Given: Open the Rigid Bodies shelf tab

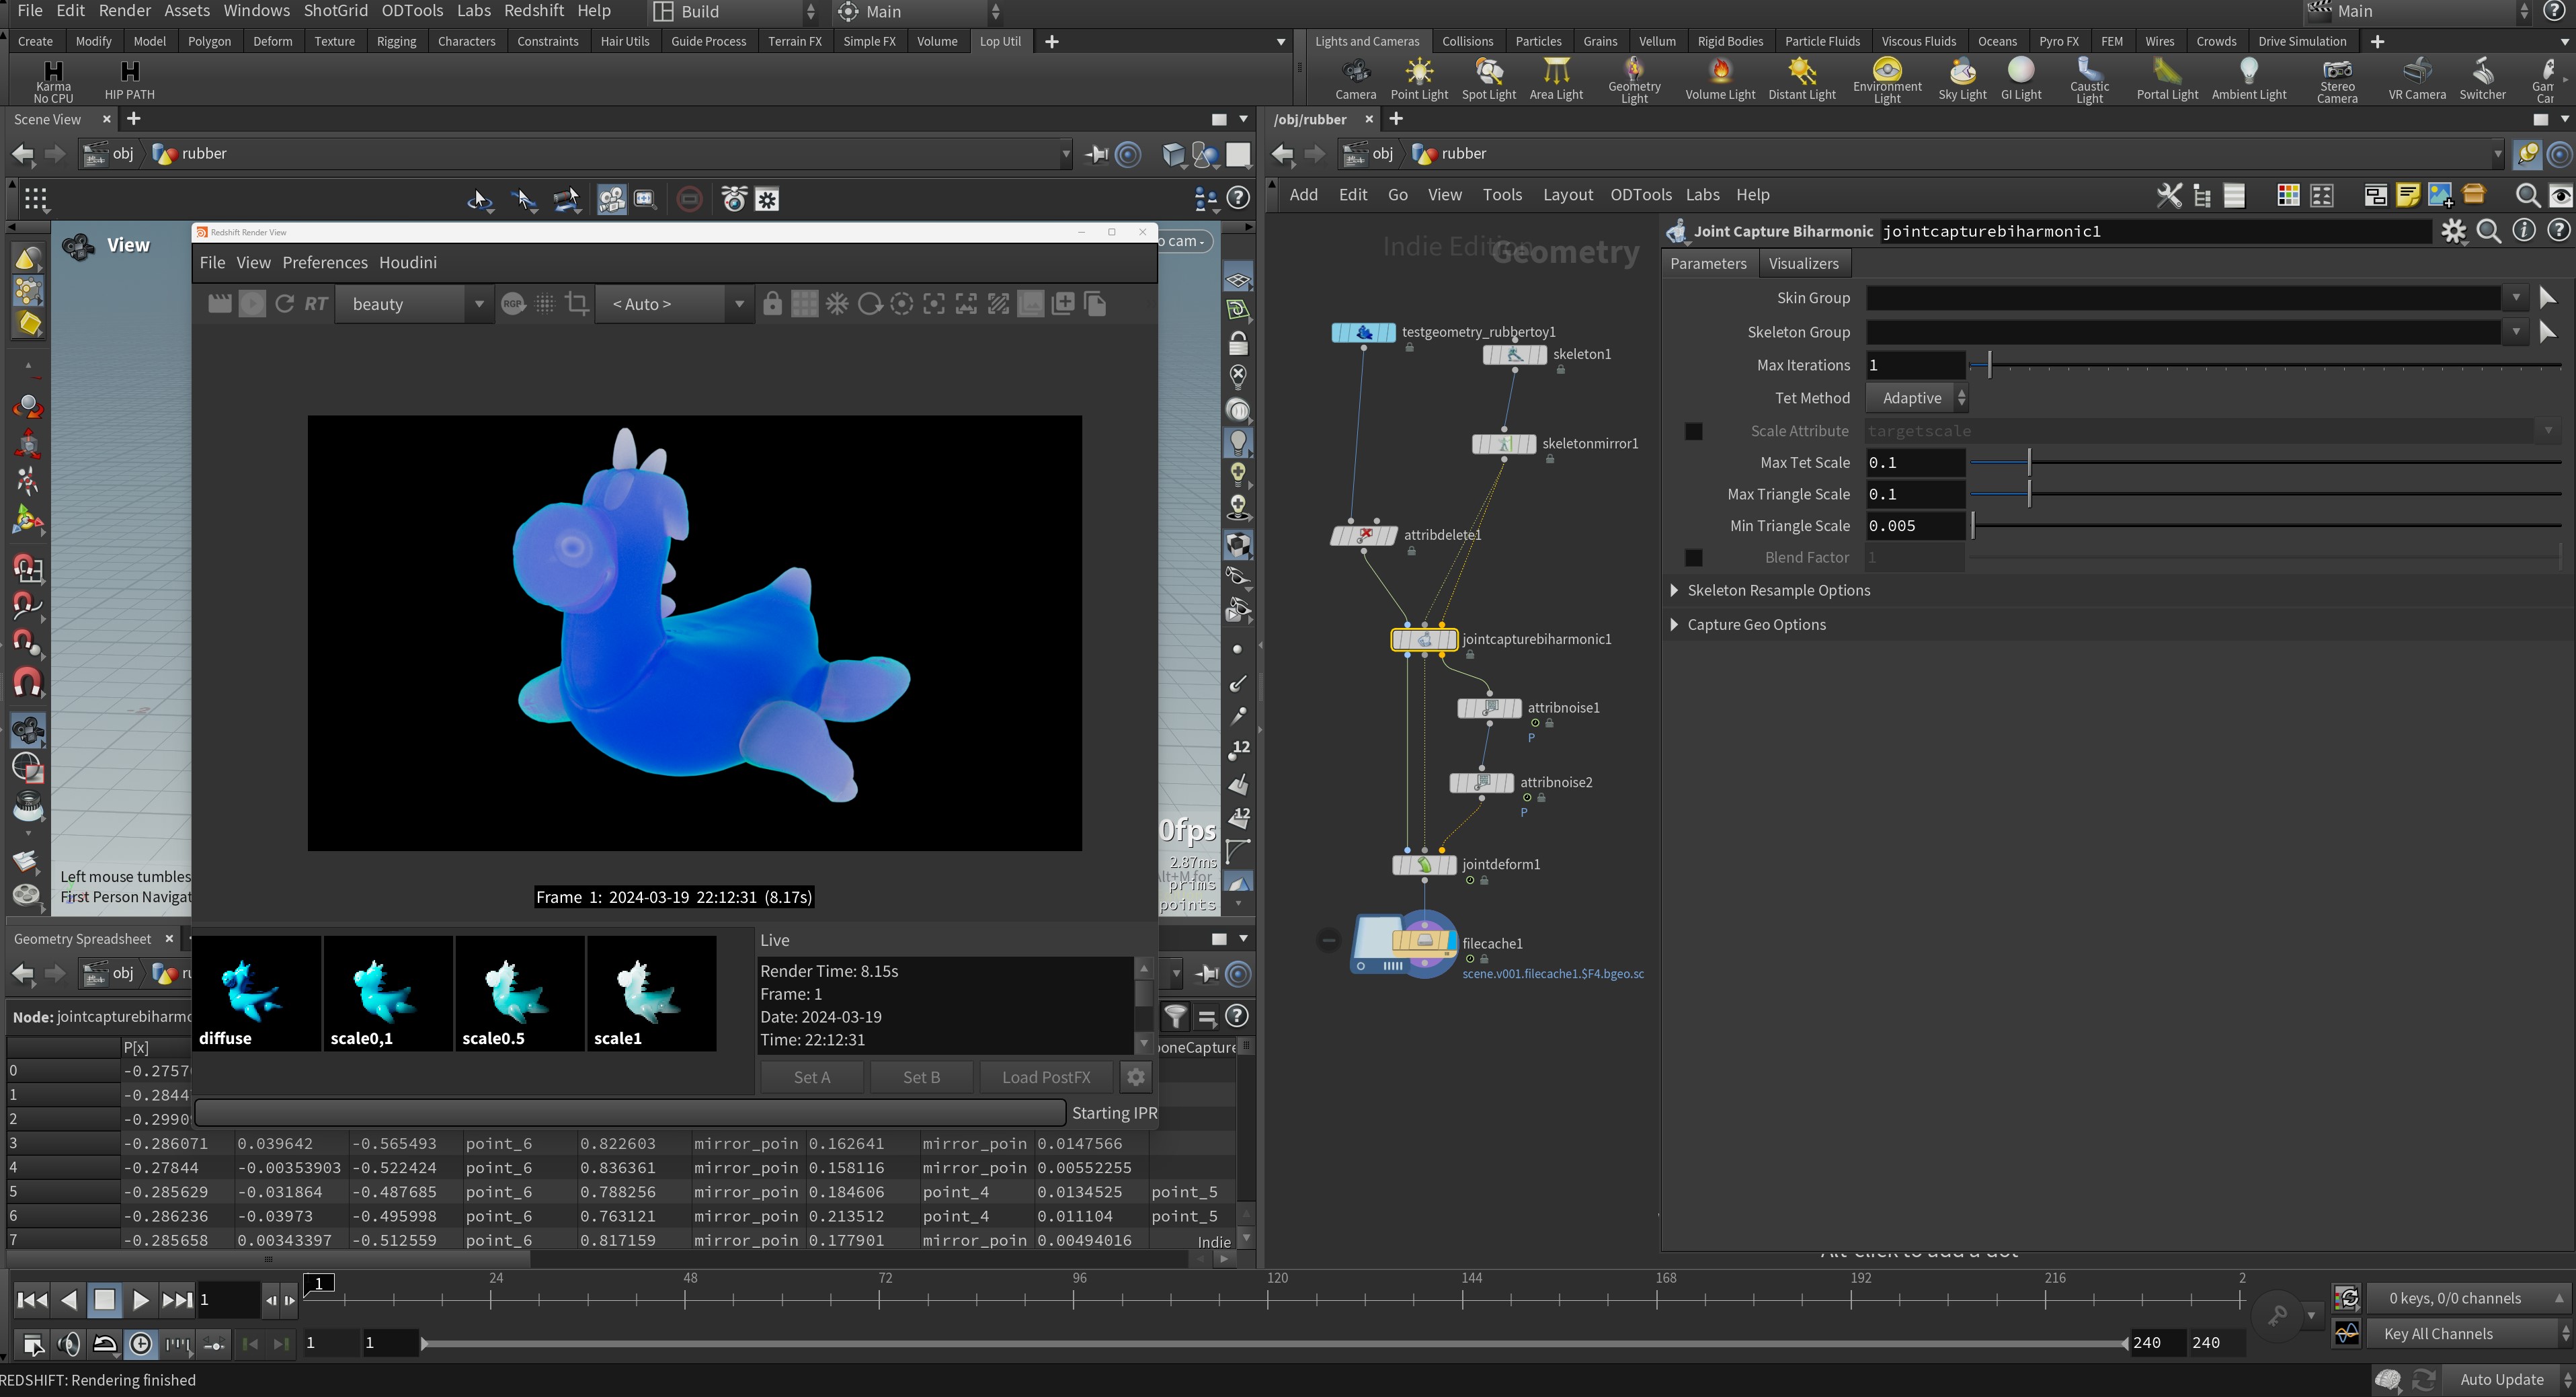Looking at the screenshot, I should pos(1730,42).
